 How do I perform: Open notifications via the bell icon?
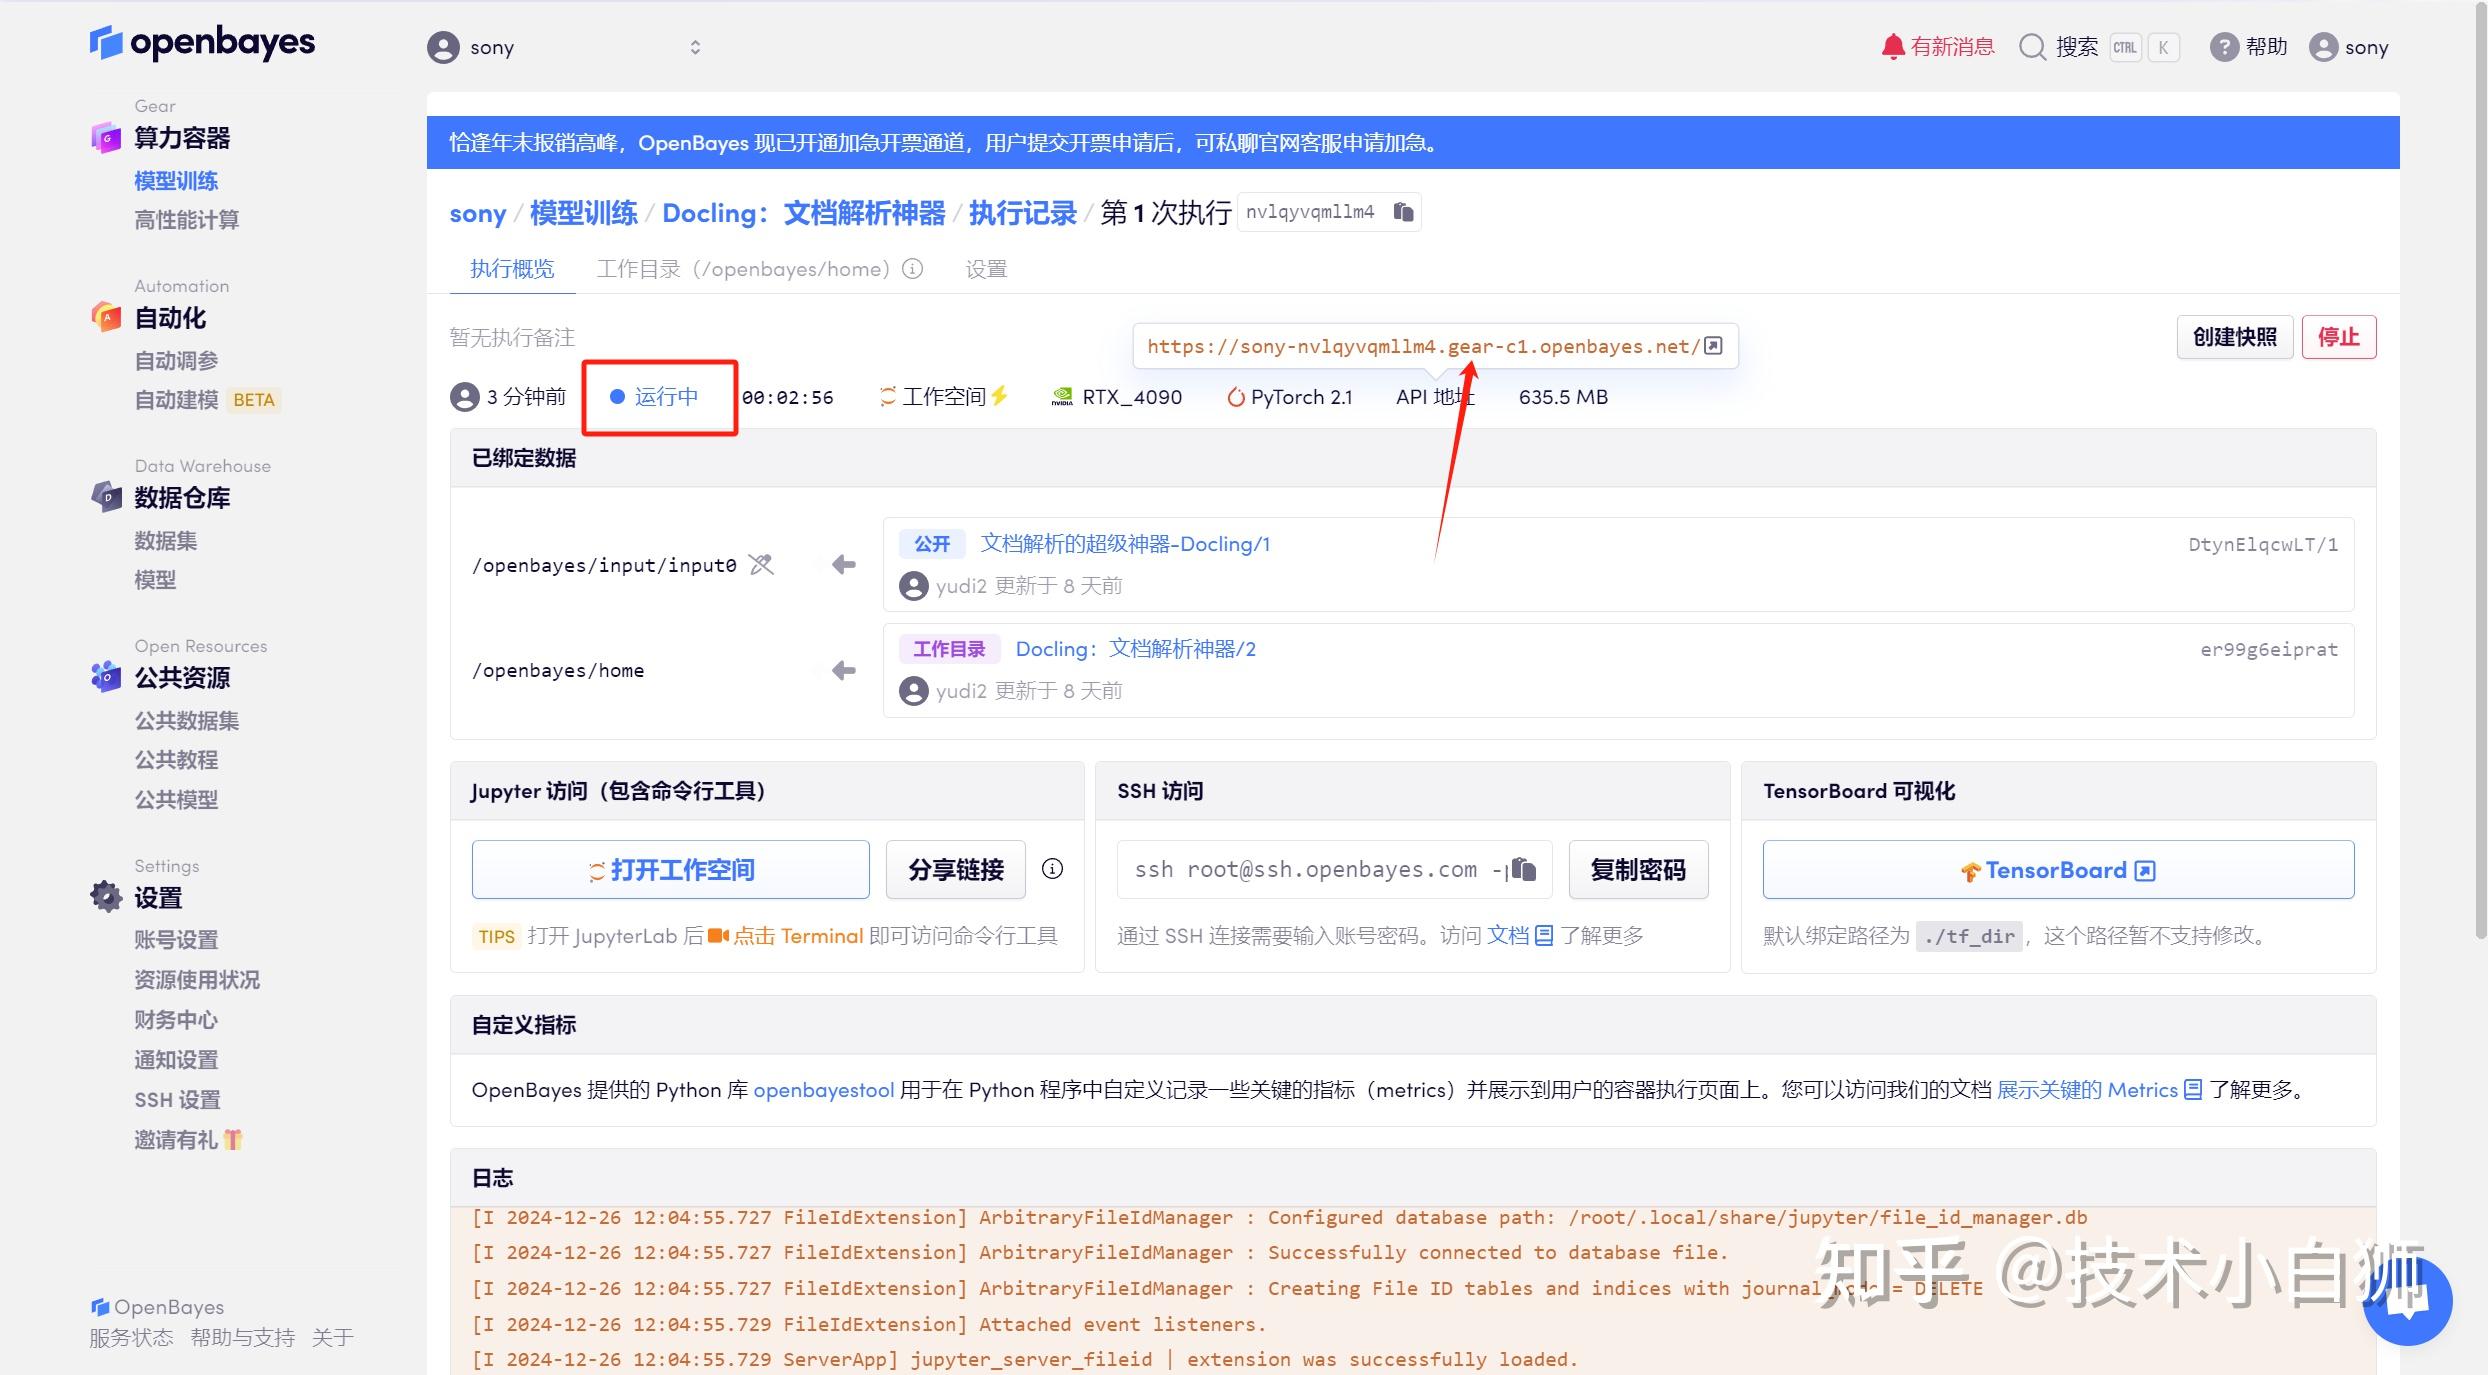tap(1893, 46)
